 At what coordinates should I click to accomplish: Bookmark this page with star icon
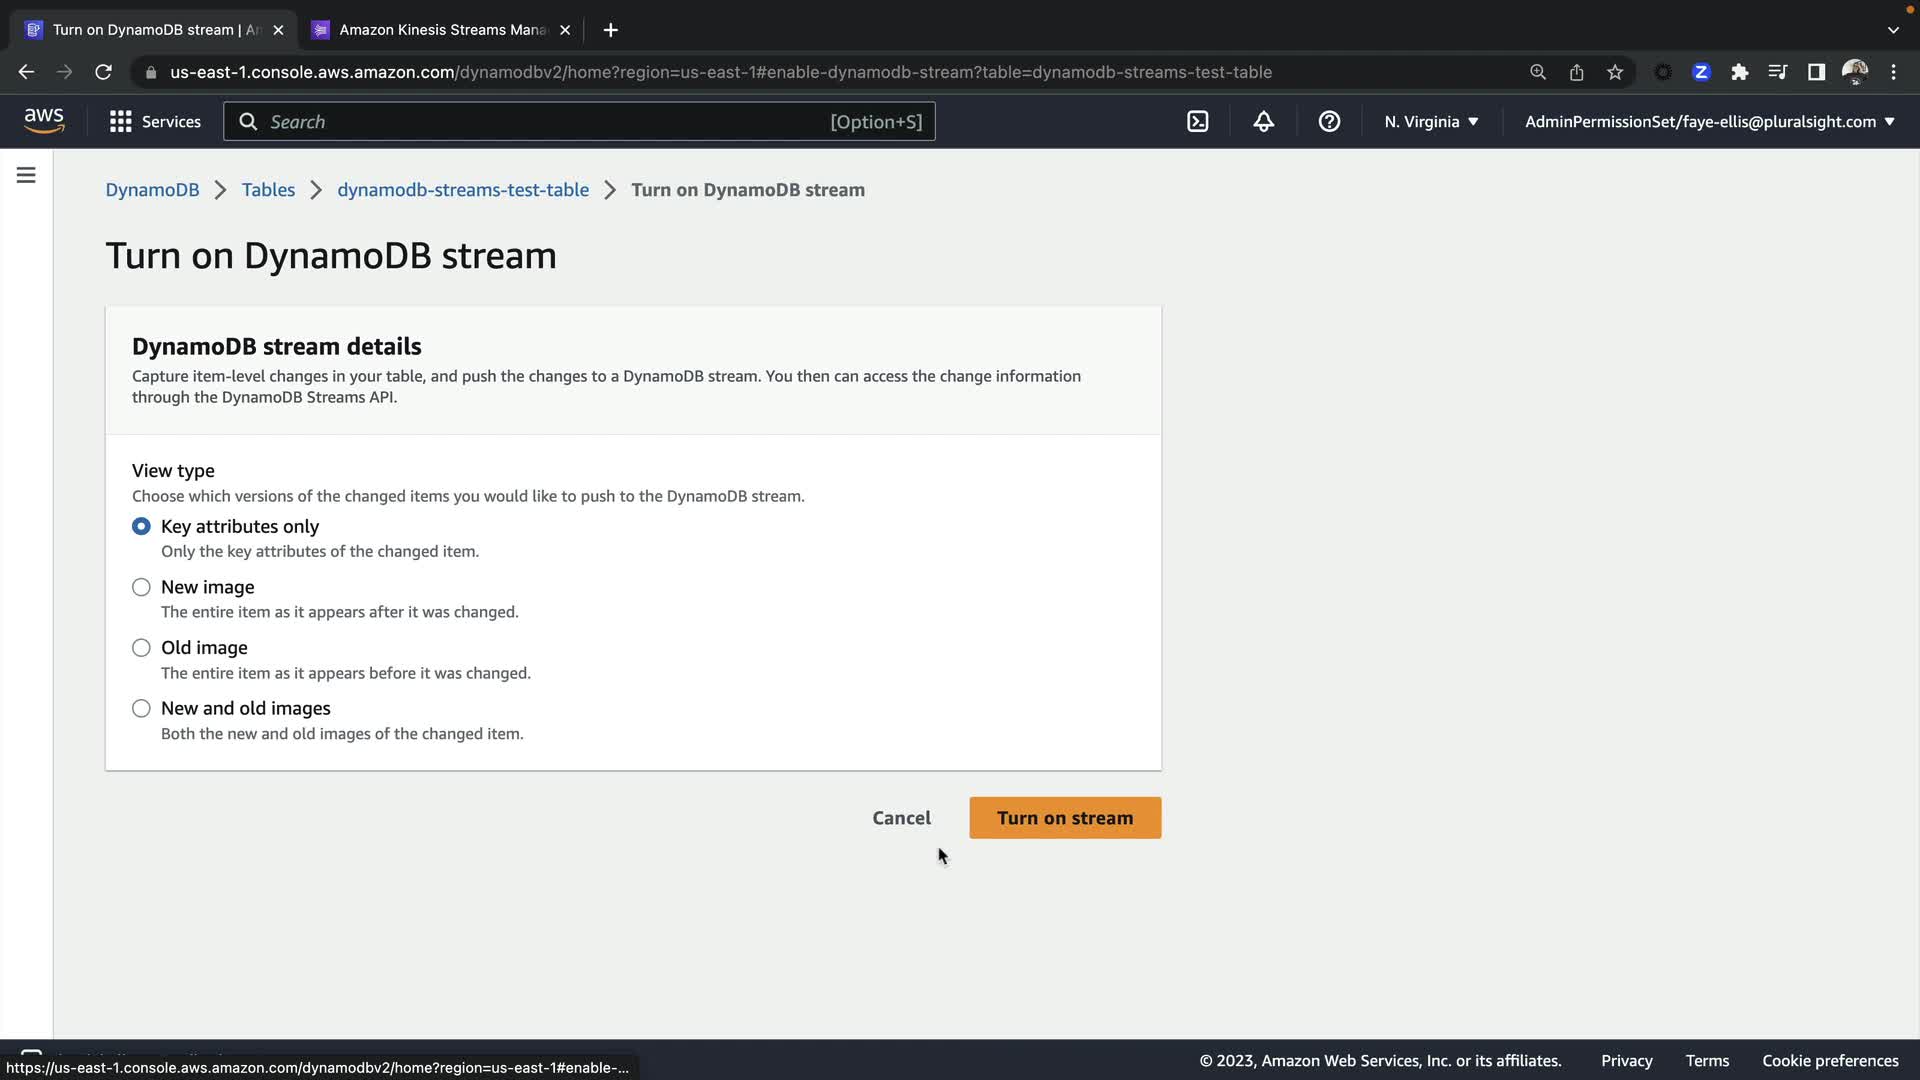pos(1615,72)
